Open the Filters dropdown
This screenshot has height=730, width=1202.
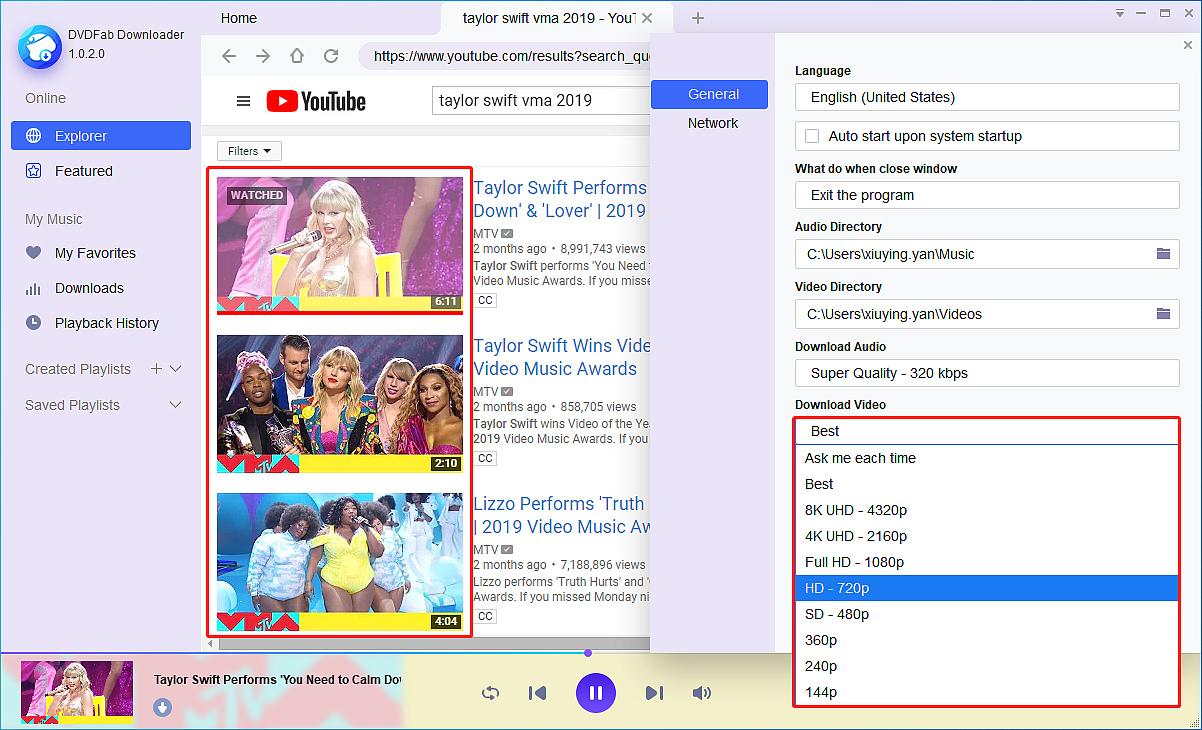click(249, 151)
